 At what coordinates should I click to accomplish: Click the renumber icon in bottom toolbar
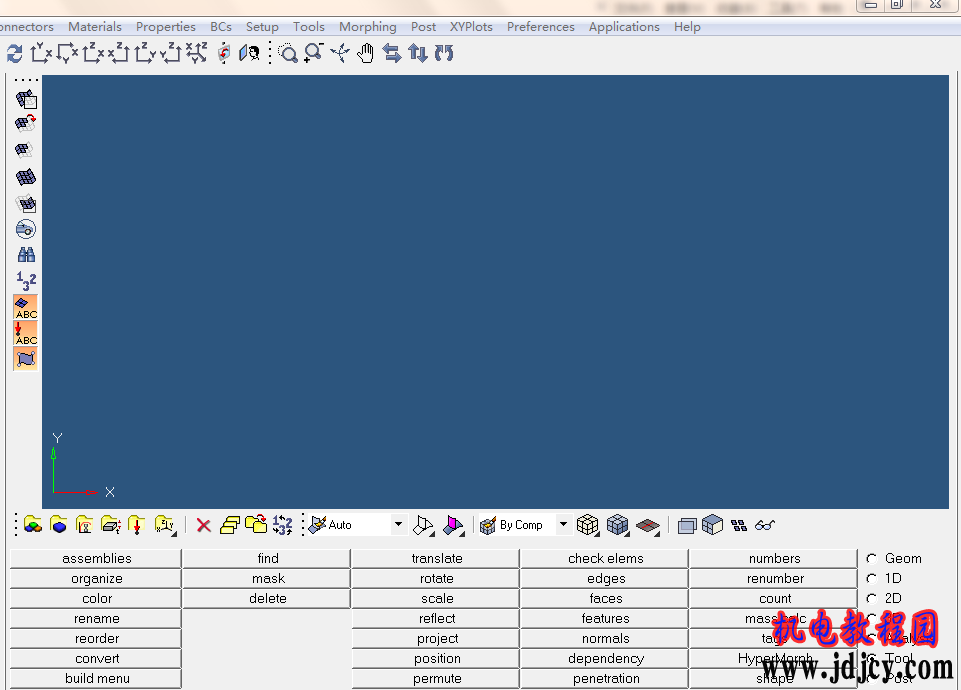pyautogui.click(x=282, y=525)
